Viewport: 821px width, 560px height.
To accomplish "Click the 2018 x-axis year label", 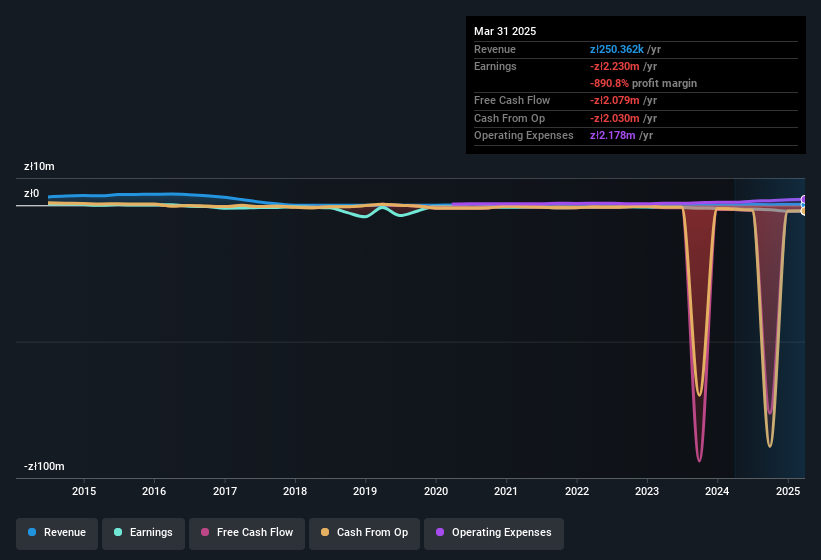I will [x=295, y=491].
